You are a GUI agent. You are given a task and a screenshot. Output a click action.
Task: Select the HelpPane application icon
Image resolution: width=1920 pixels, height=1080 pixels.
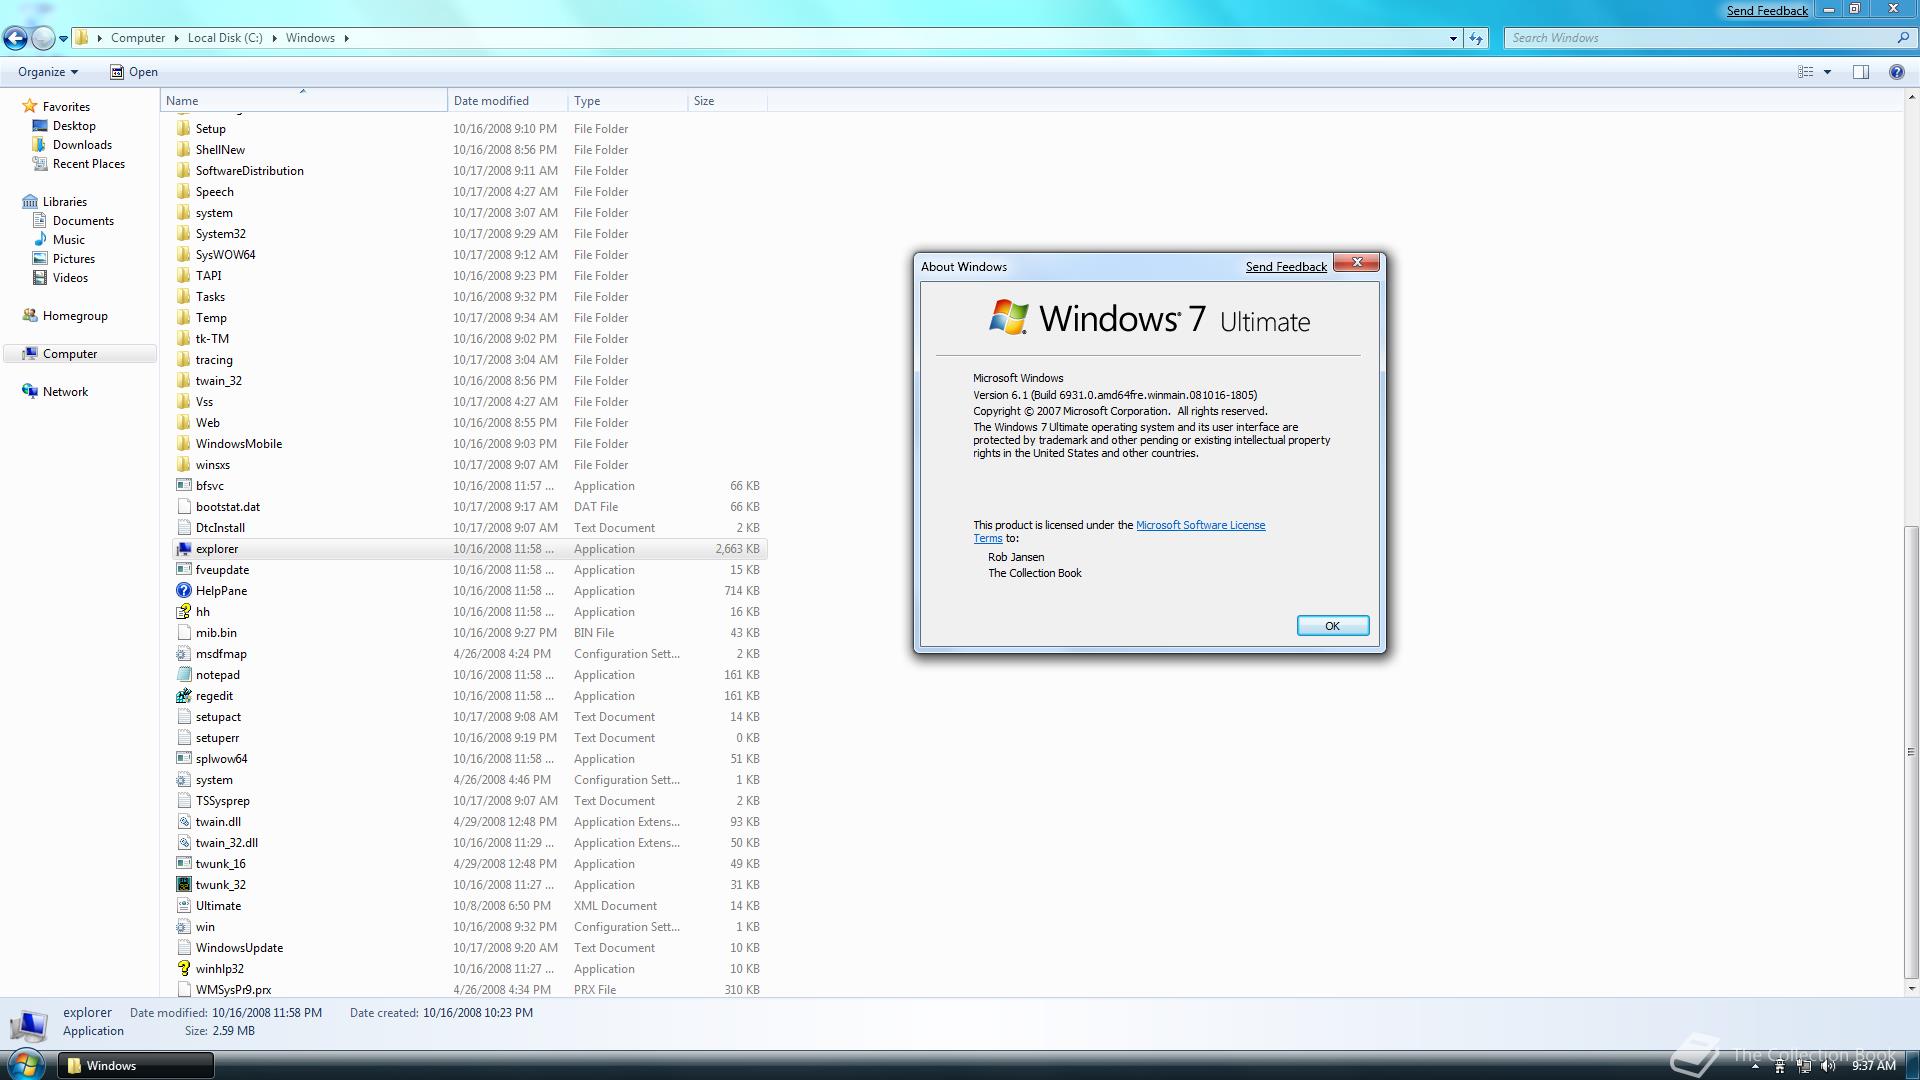[x=183, y=591]
